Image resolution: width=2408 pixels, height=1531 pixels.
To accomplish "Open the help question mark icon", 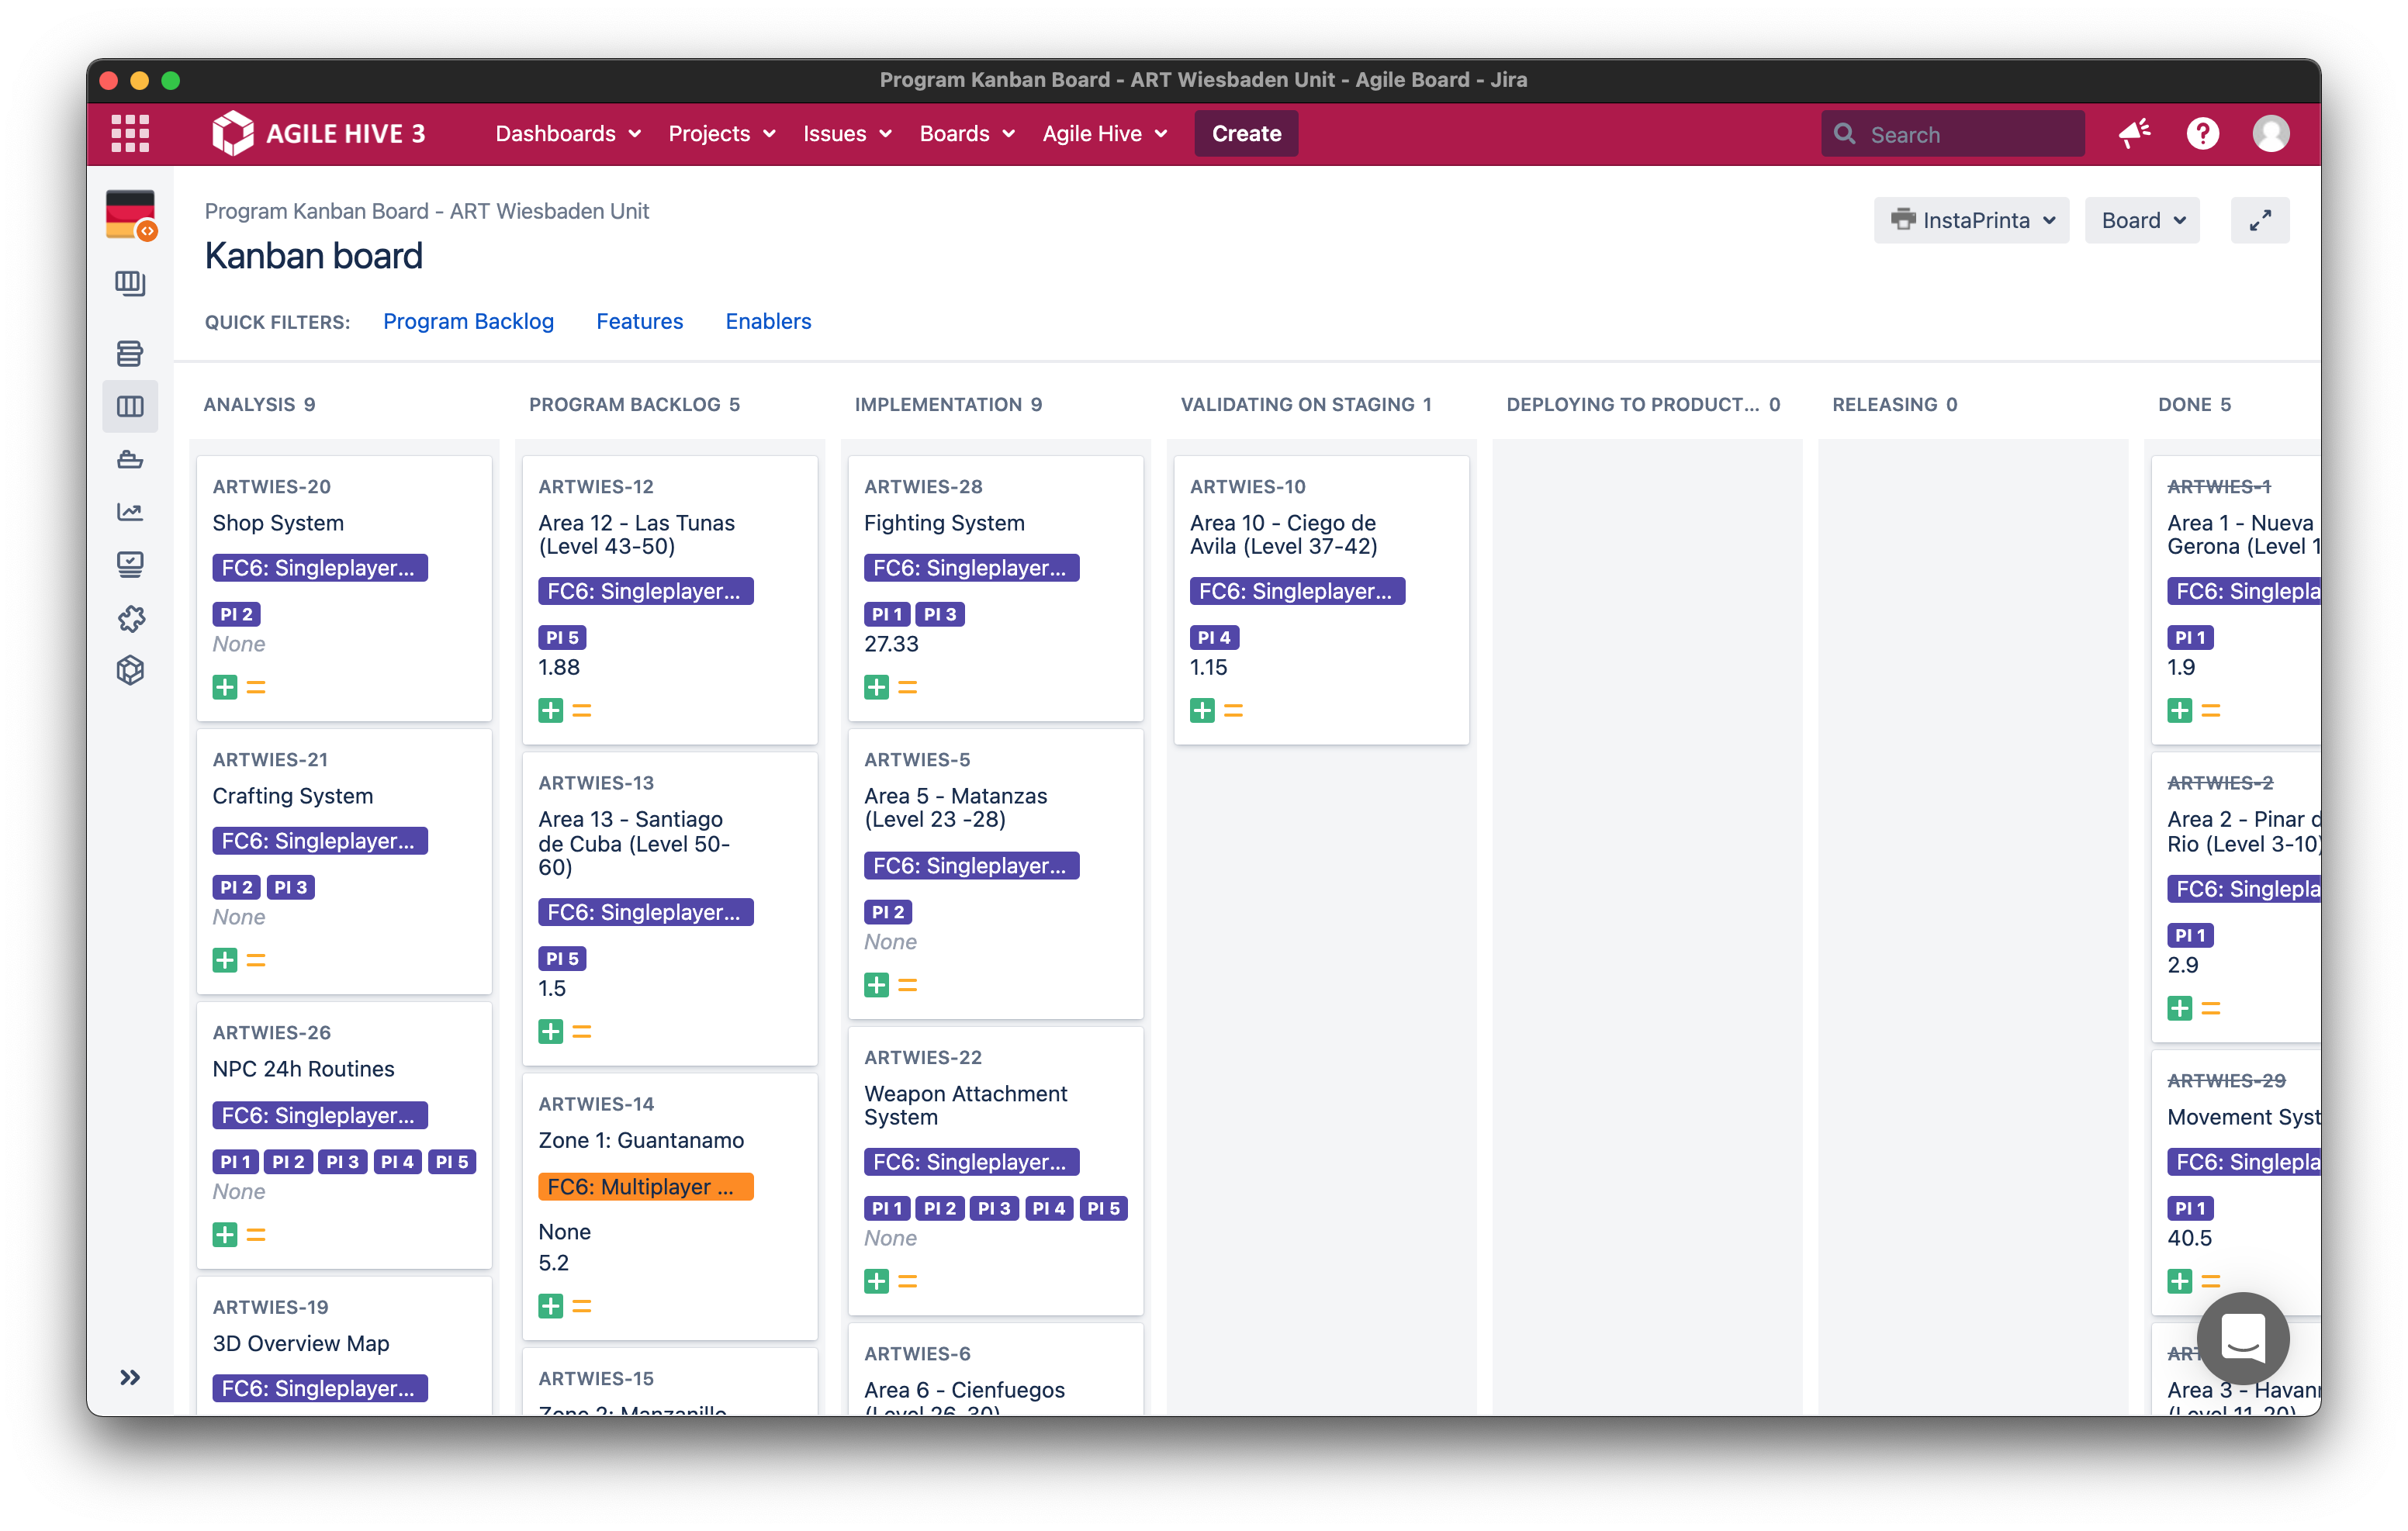I will pos(2202,133).
